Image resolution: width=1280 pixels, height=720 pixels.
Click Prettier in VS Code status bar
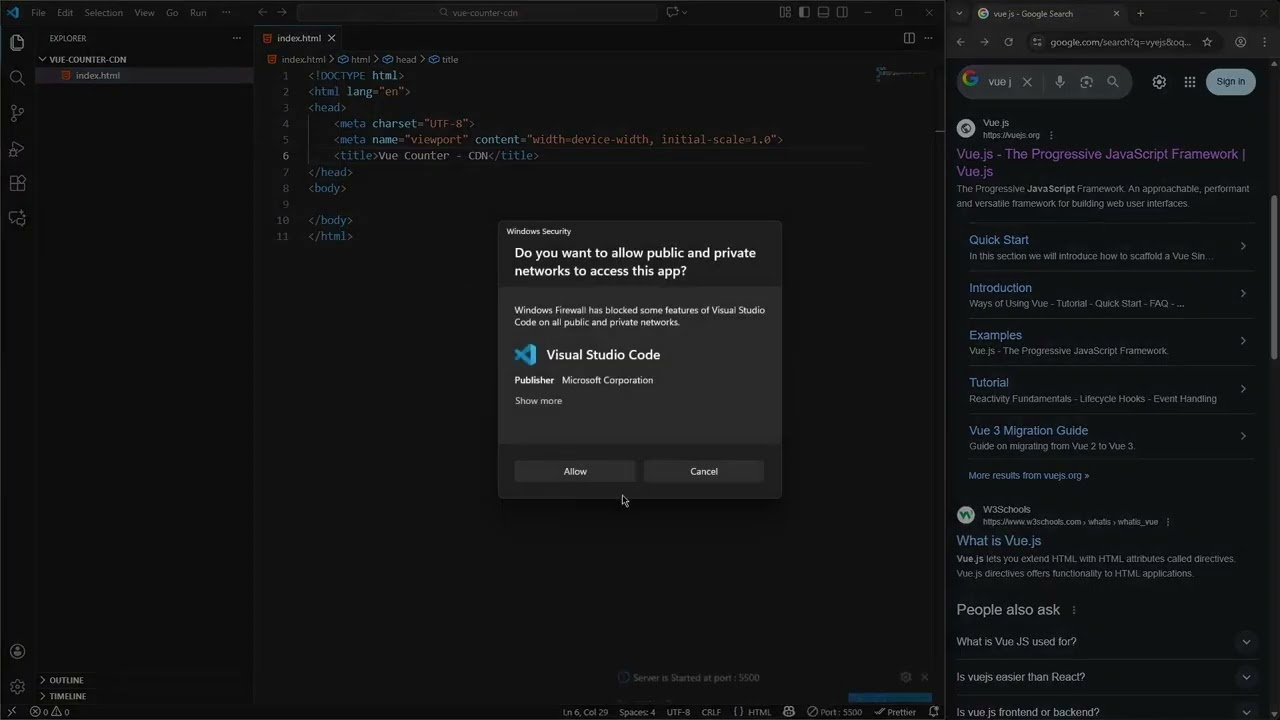point(895,712)
